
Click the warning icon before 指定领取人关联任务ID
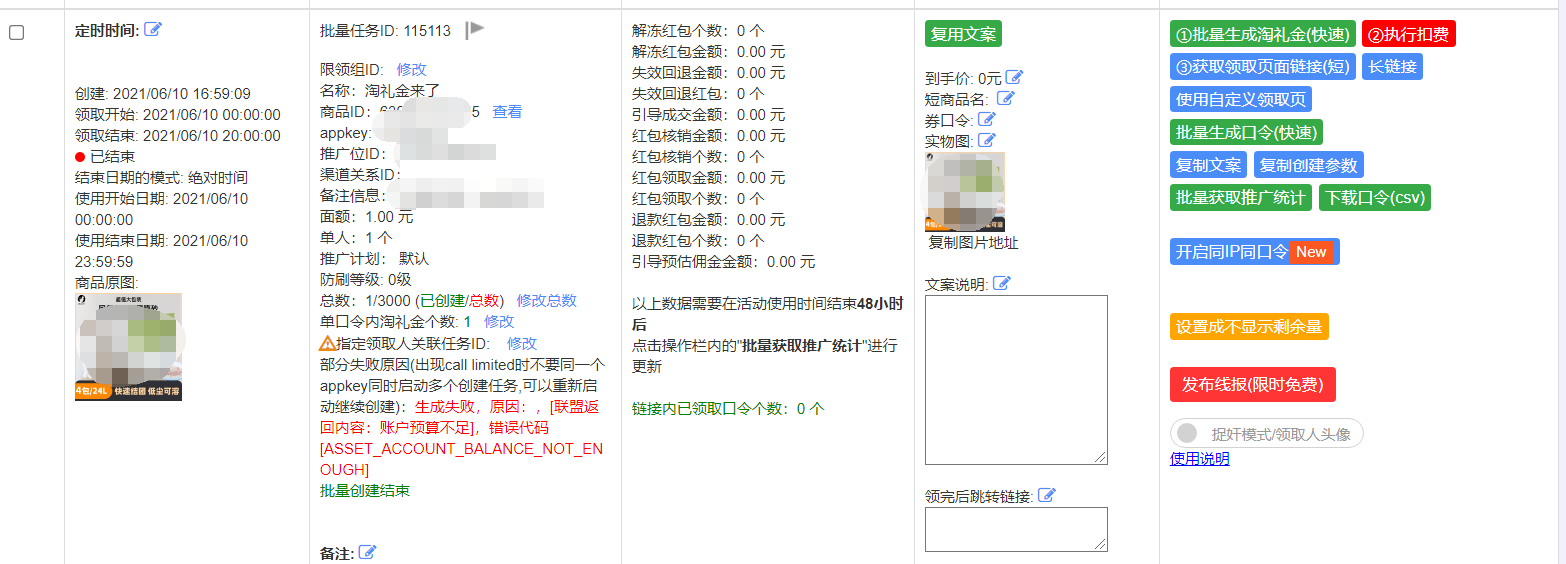click(x=328, y=343)
